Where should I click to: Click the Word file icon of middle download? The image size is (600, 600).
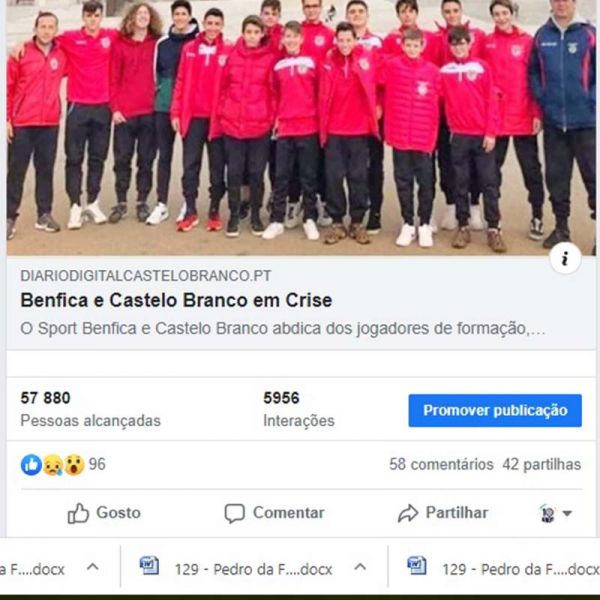tap(149, 566)
